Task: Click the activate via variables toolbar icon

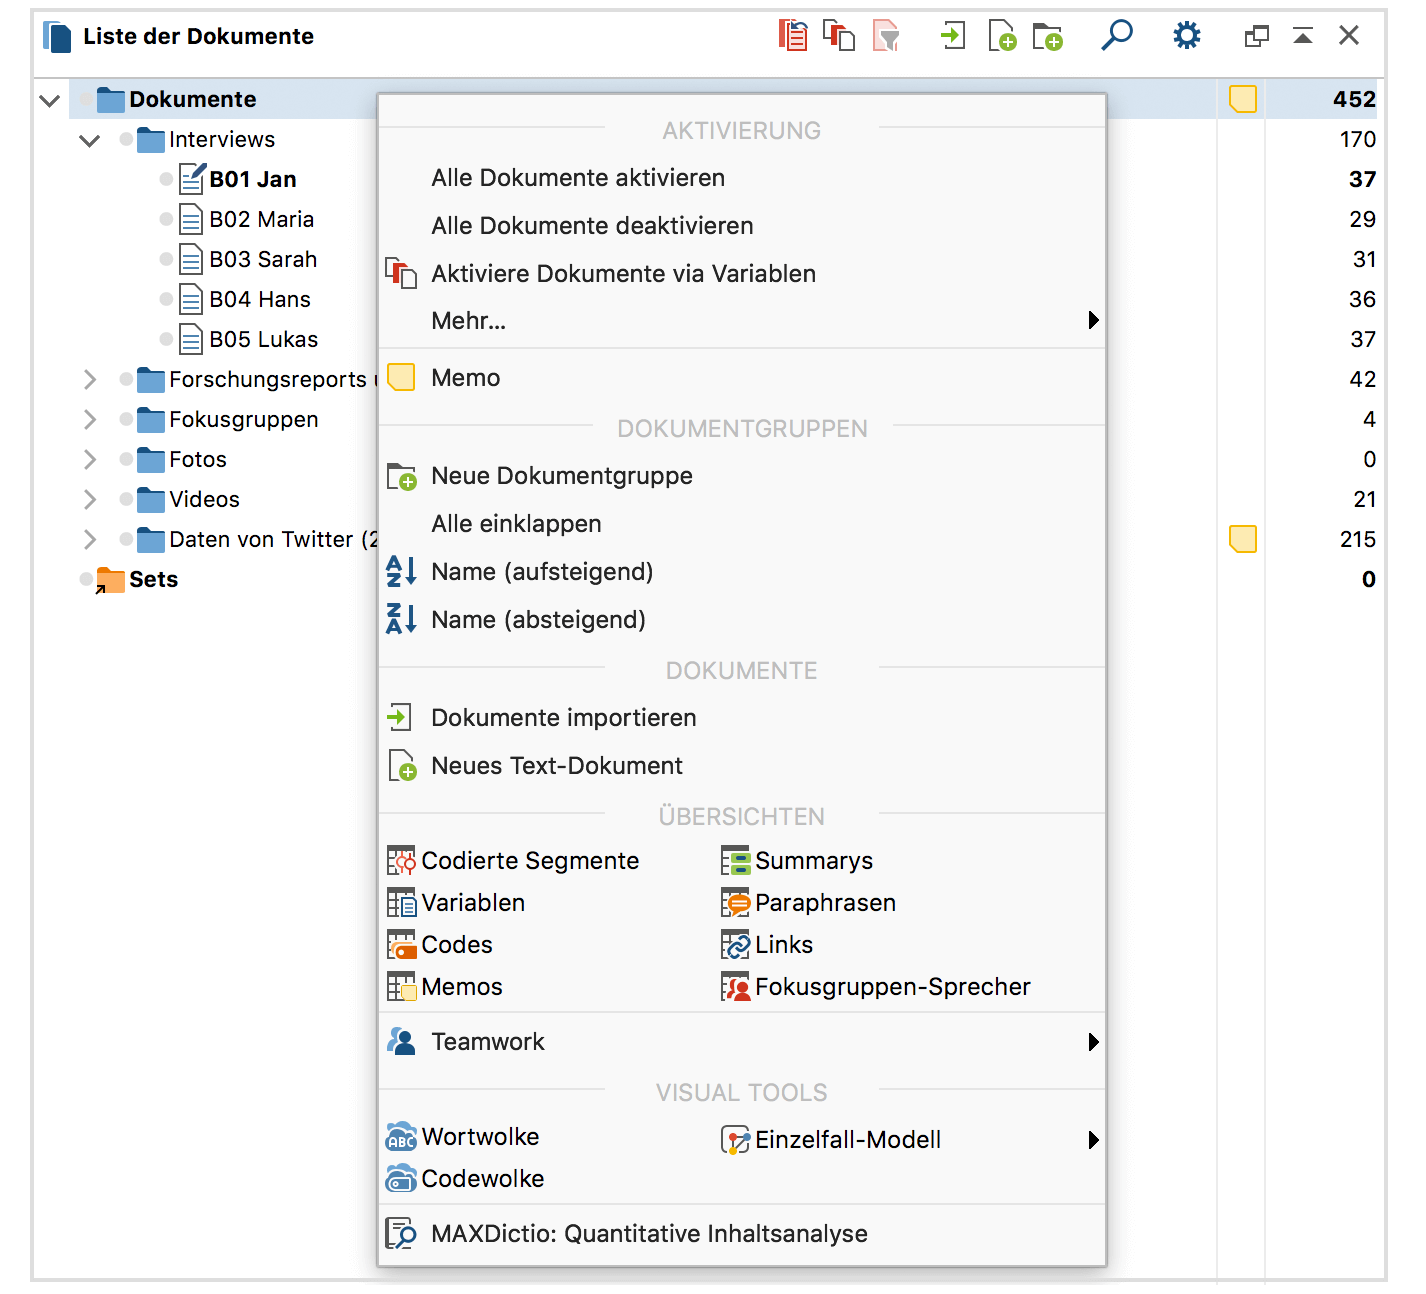Action: [x=839, y=36]
